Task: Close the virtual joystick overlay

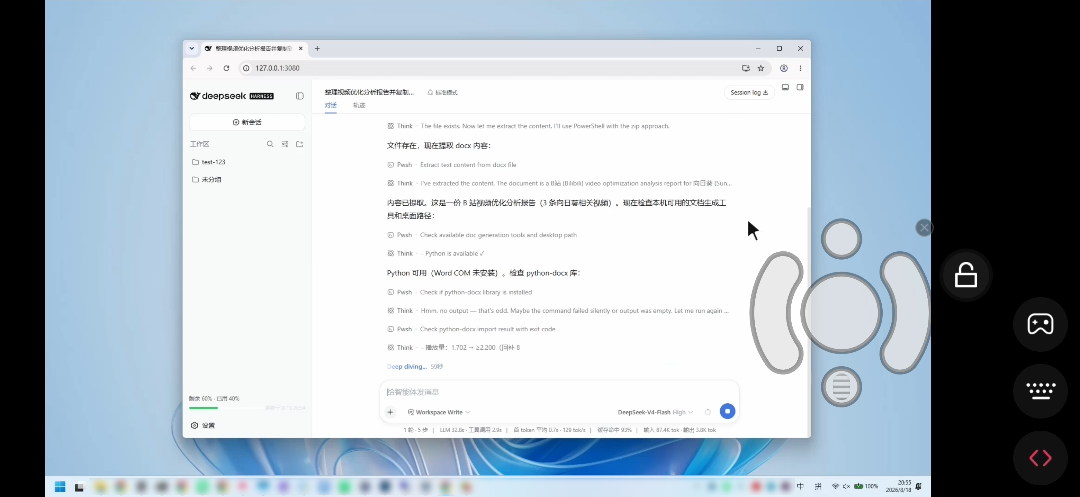Action: pyautogui.click(x=924, y=228)
